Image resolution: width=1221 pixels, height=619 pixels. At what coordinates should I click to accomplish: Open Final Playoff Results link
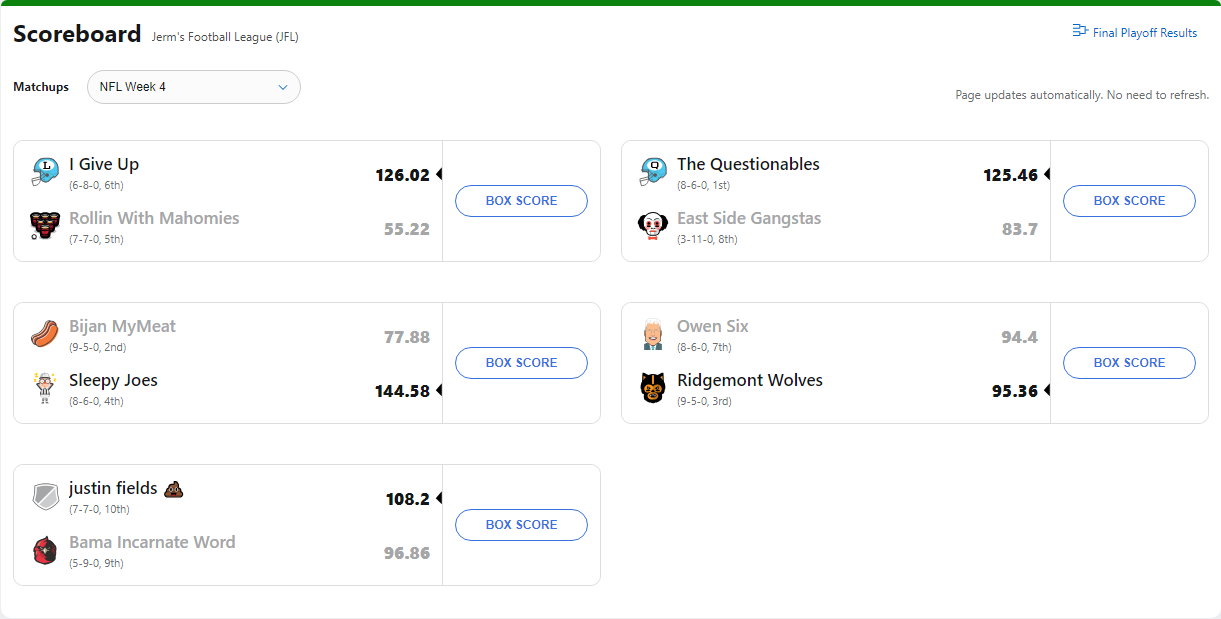[1135, 33]
